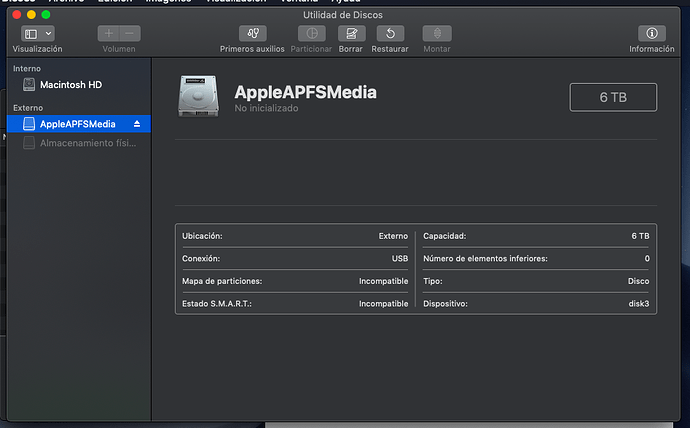The image size is (690, 428).
Task: Click the 'Dispositivo:' label
Action: click(445, 304)
